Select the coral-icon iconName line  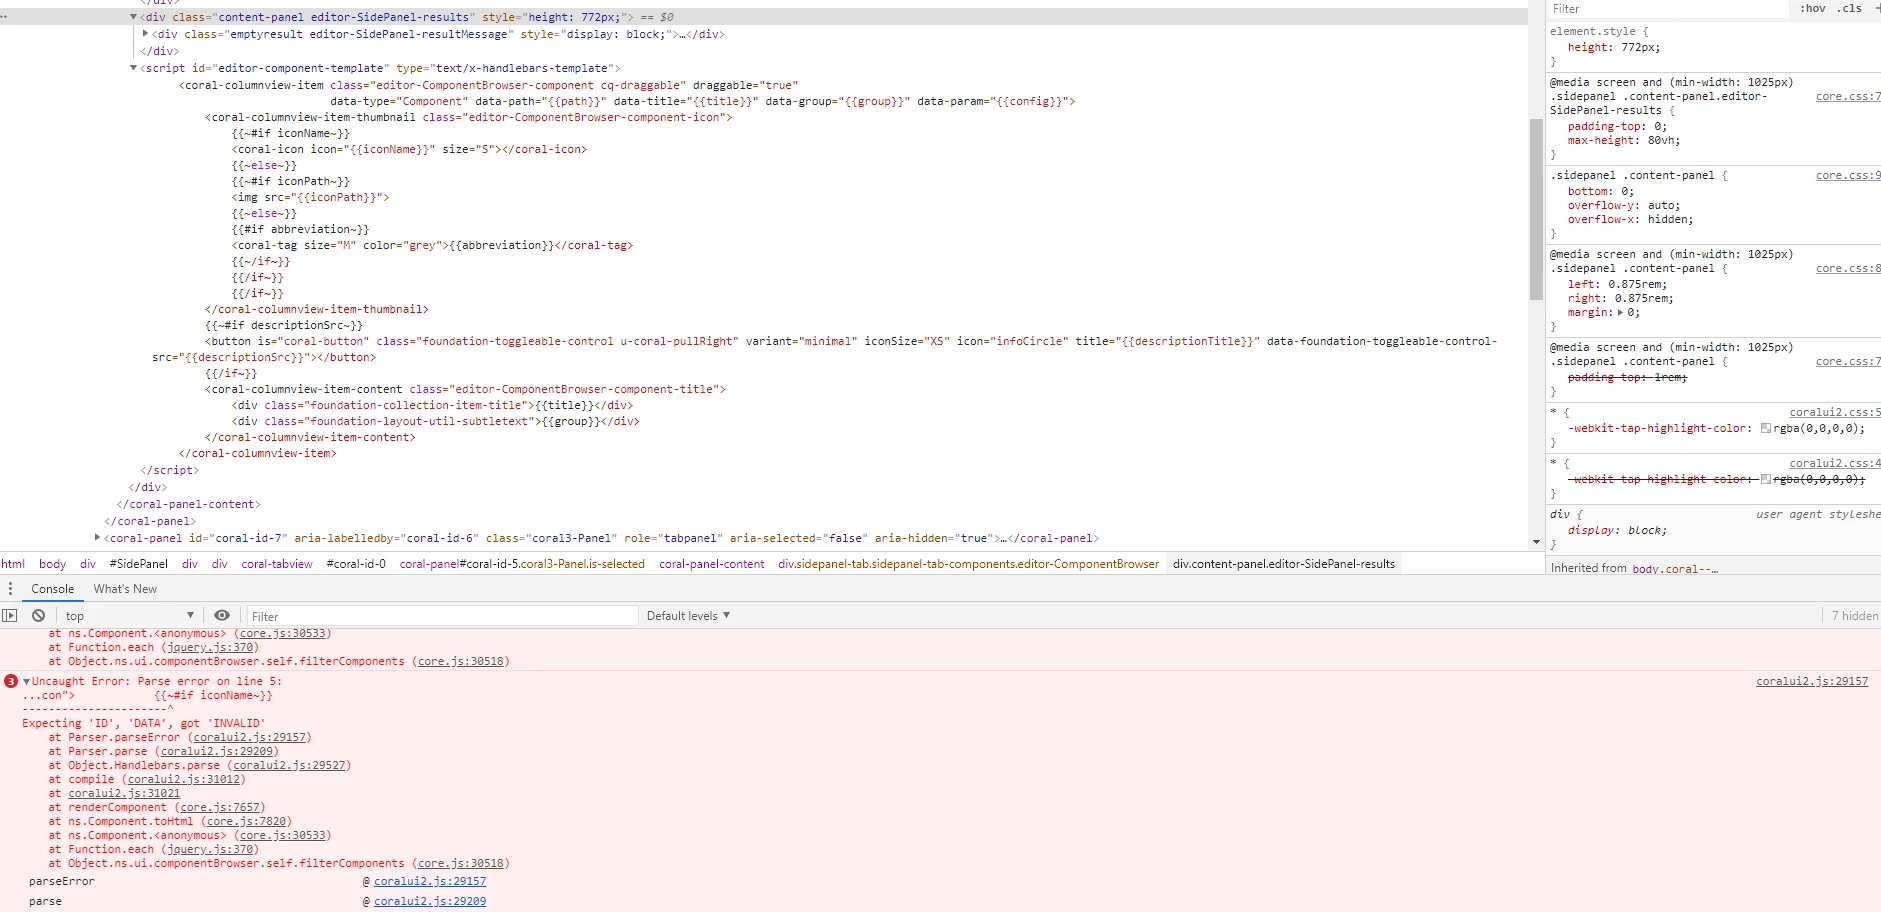[409, 149]
